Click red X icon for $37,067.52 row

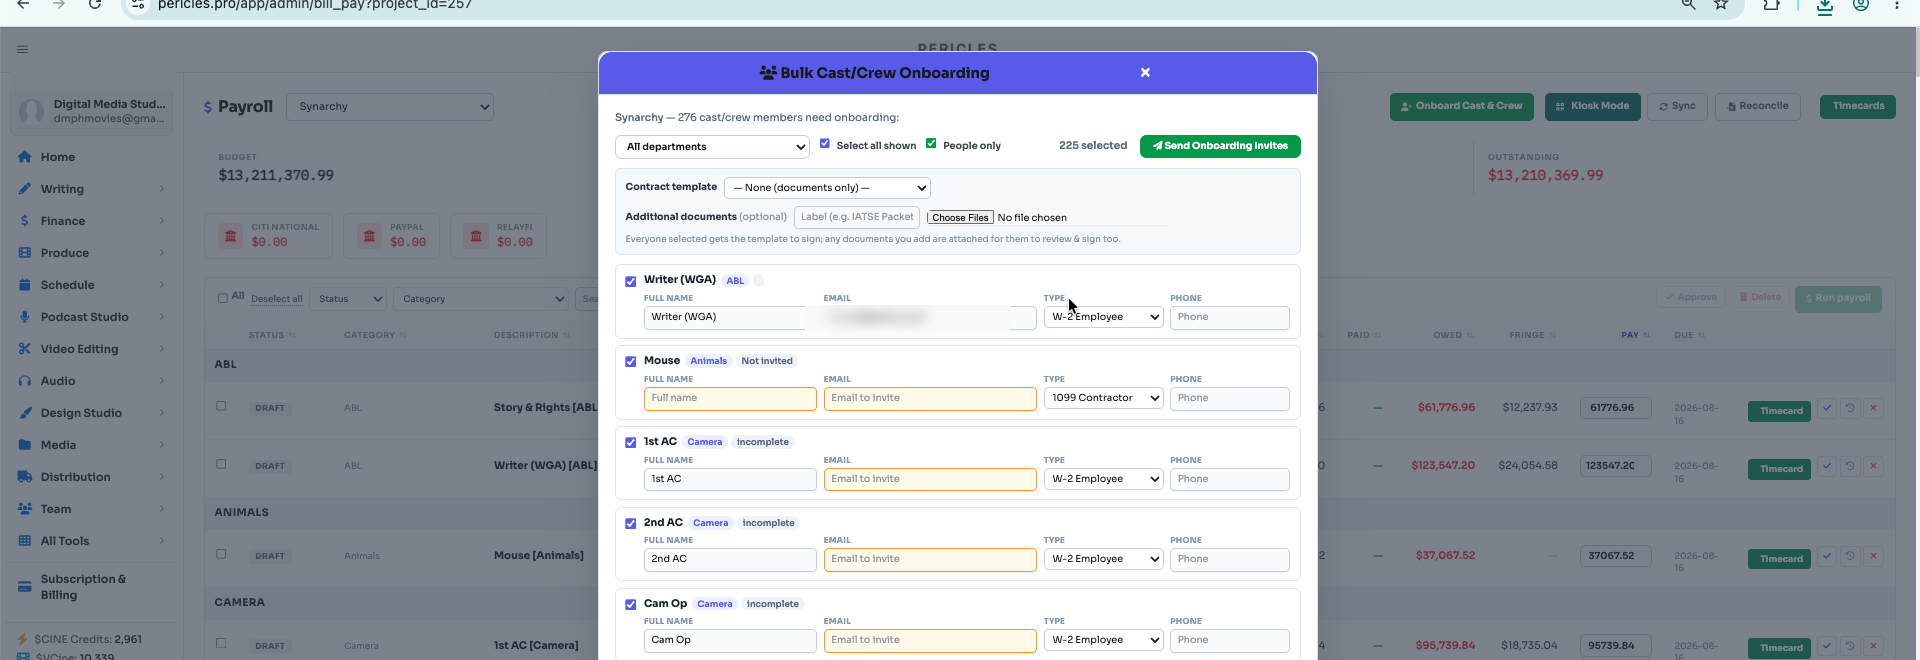pyautogui.click(x=1873, y=557)
